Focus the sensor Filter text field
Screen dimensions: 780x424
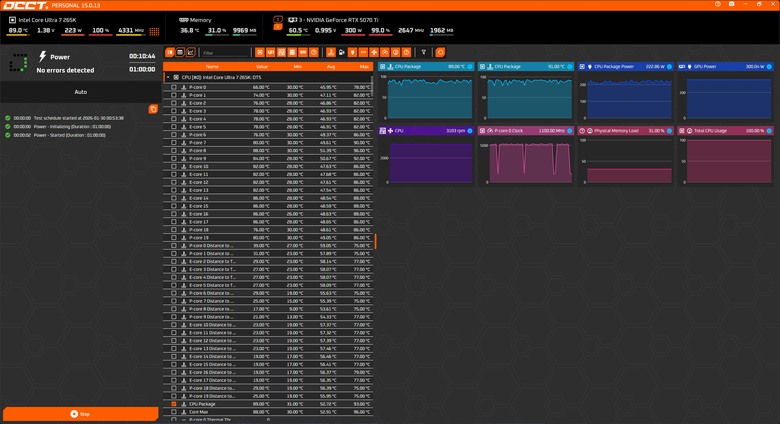[225, 52]
